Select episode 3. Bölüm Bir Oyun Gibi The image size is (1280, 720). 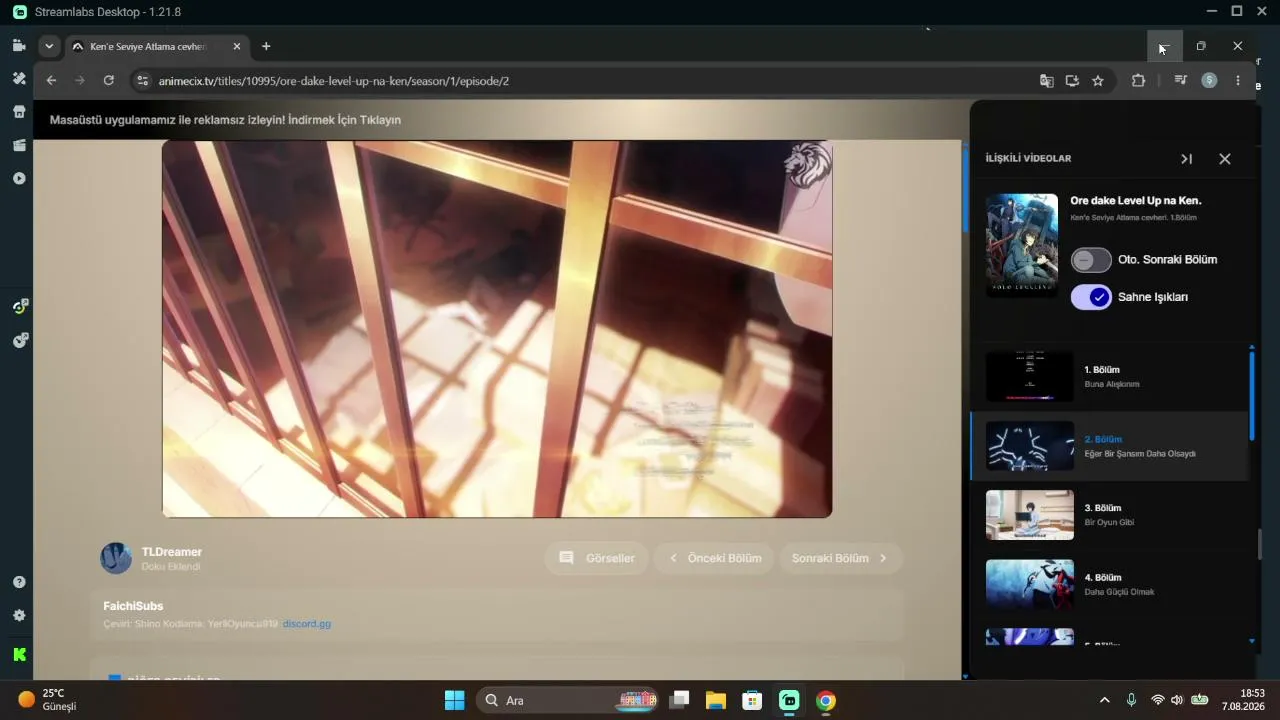[1110, 515]
